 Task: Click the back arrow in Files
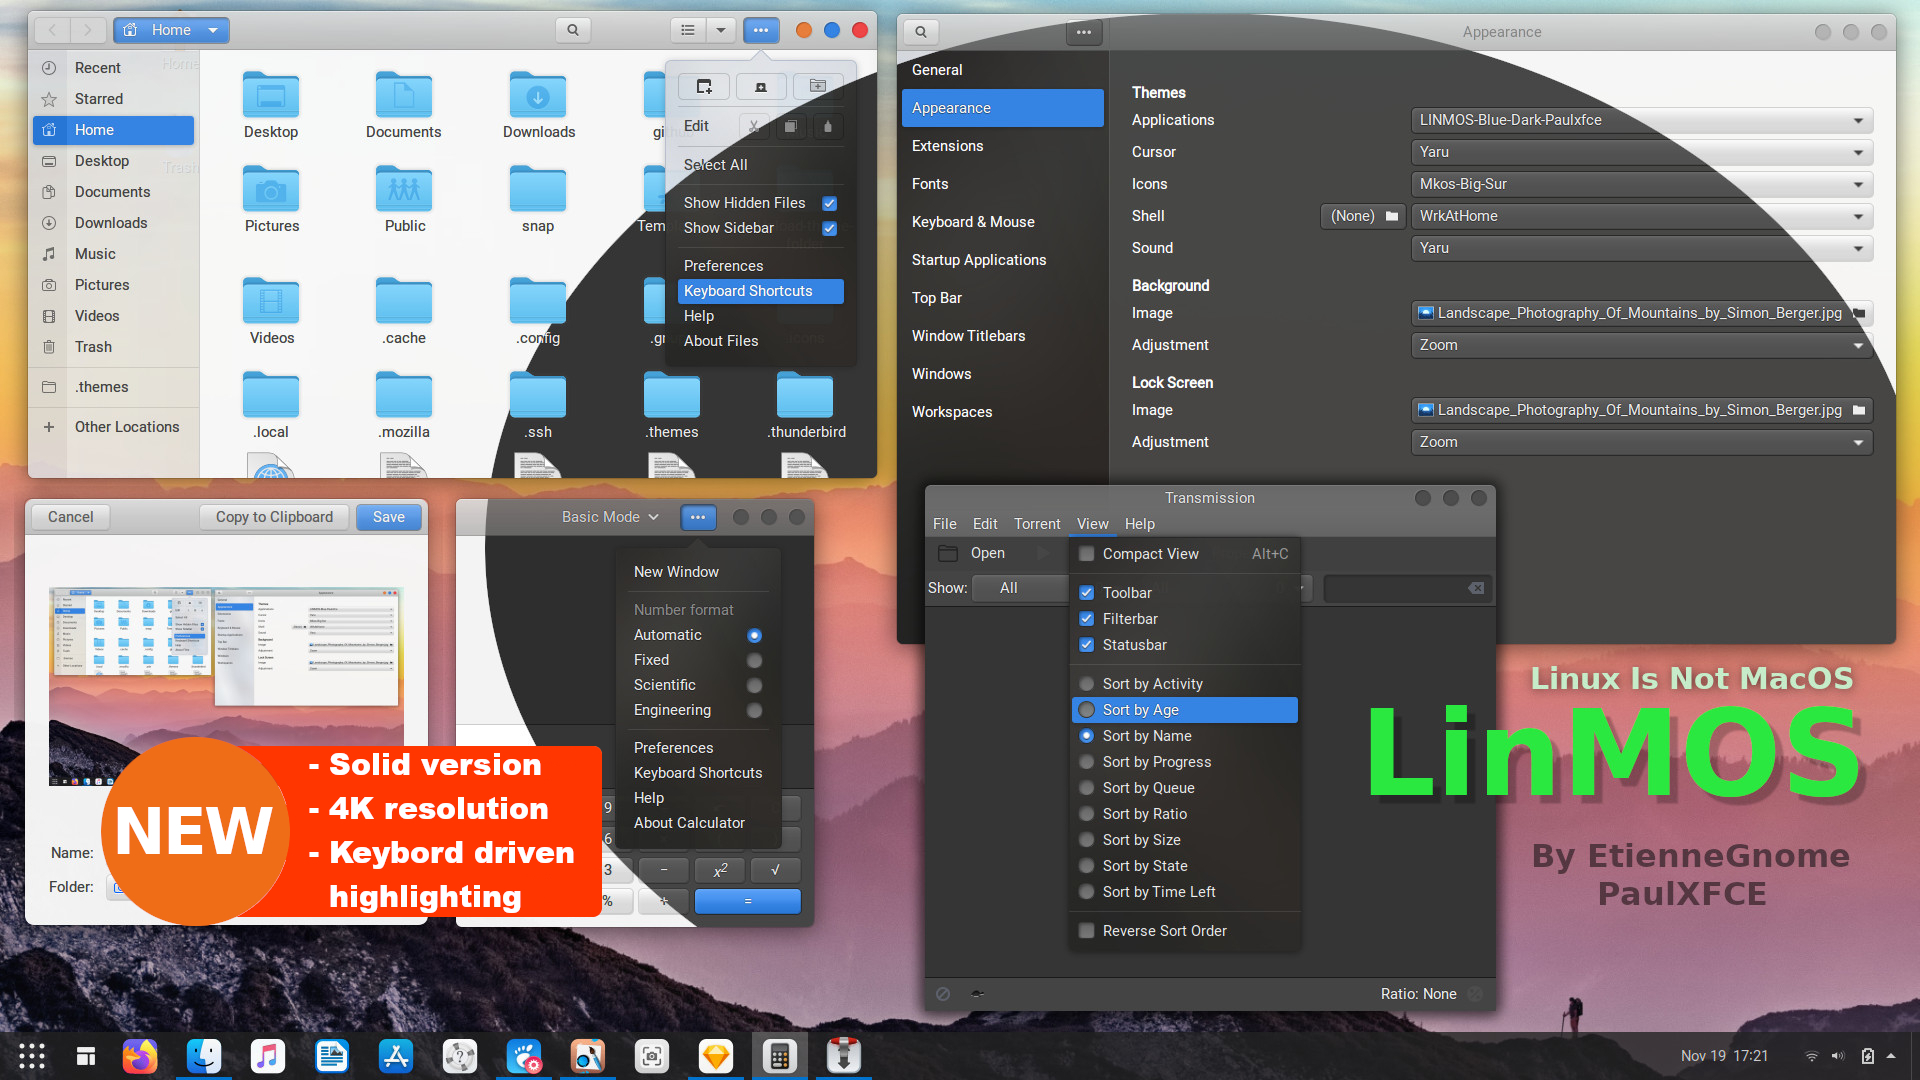coord(52,30)
